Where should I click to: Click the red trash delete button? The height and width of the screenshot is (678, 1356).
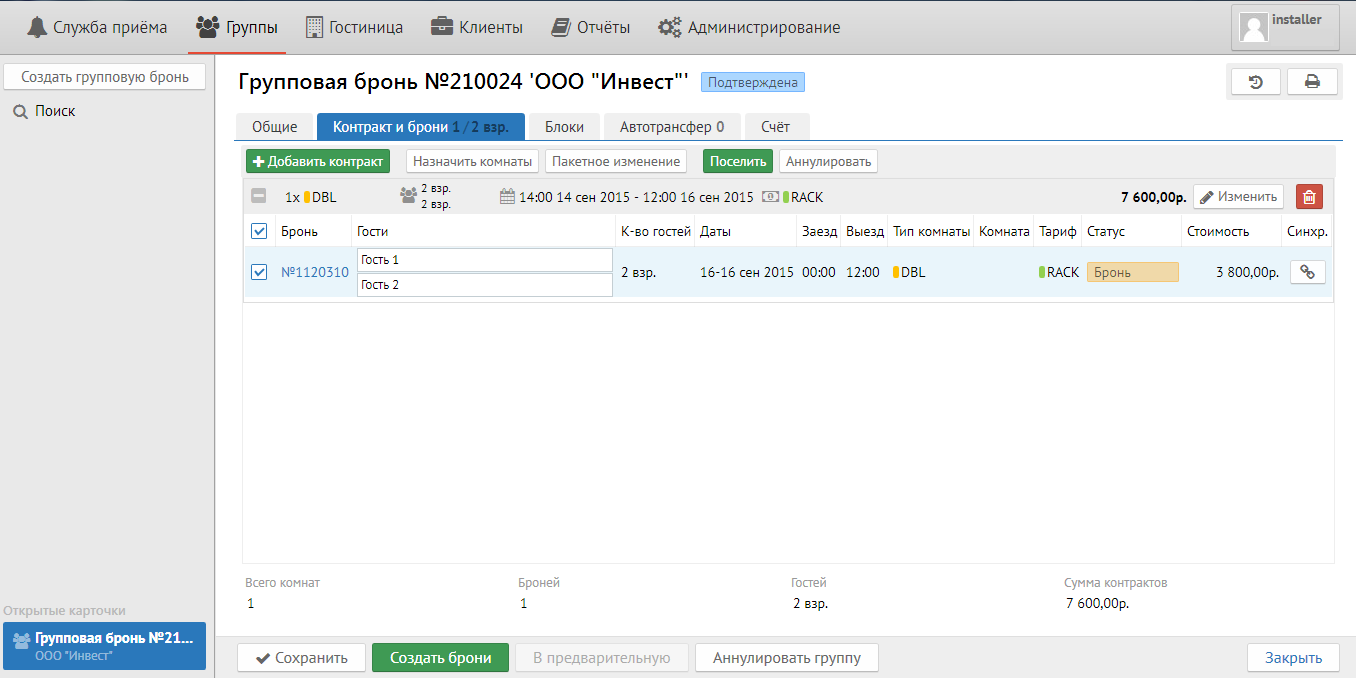pos(1309,197)
